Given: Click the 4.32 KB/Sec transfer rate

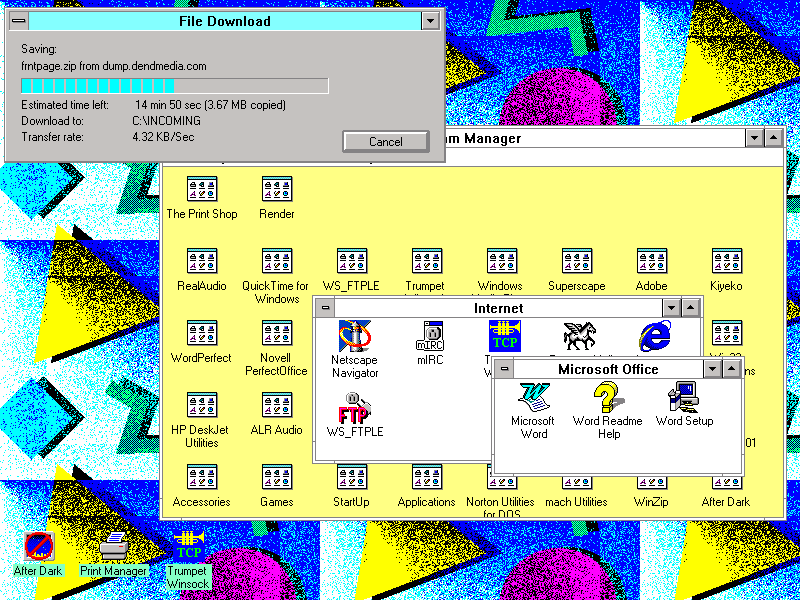Looking at the screenshot, I should point(163,137).
